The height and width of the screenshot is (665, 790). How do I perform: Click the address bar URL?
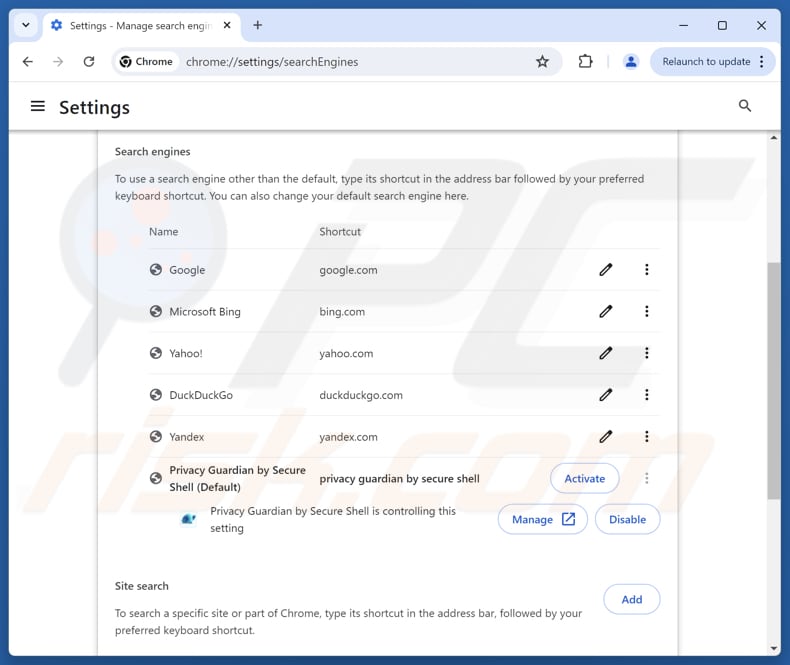(272, 61)
